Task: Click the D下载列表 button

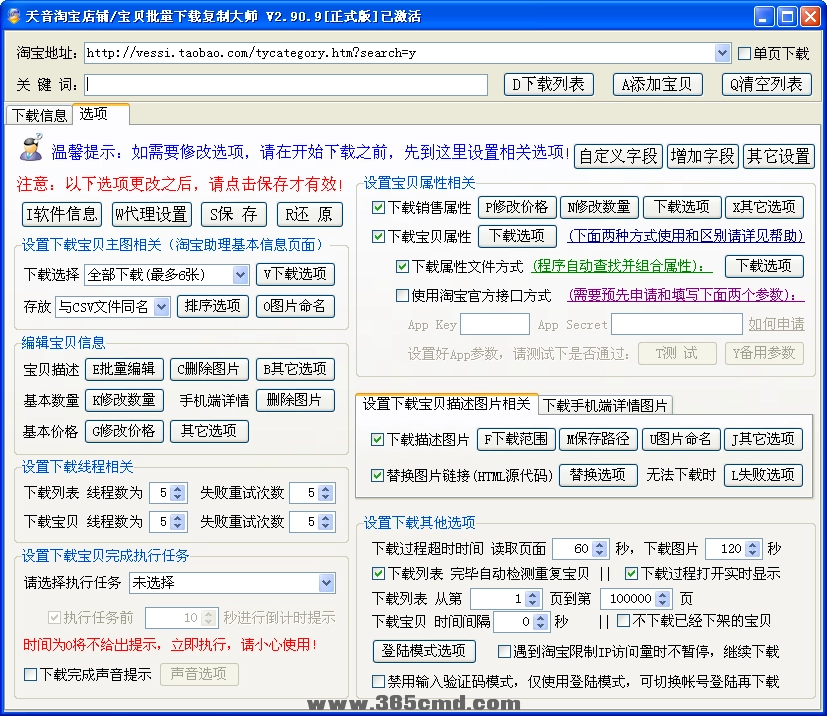Action: [548, 84]
